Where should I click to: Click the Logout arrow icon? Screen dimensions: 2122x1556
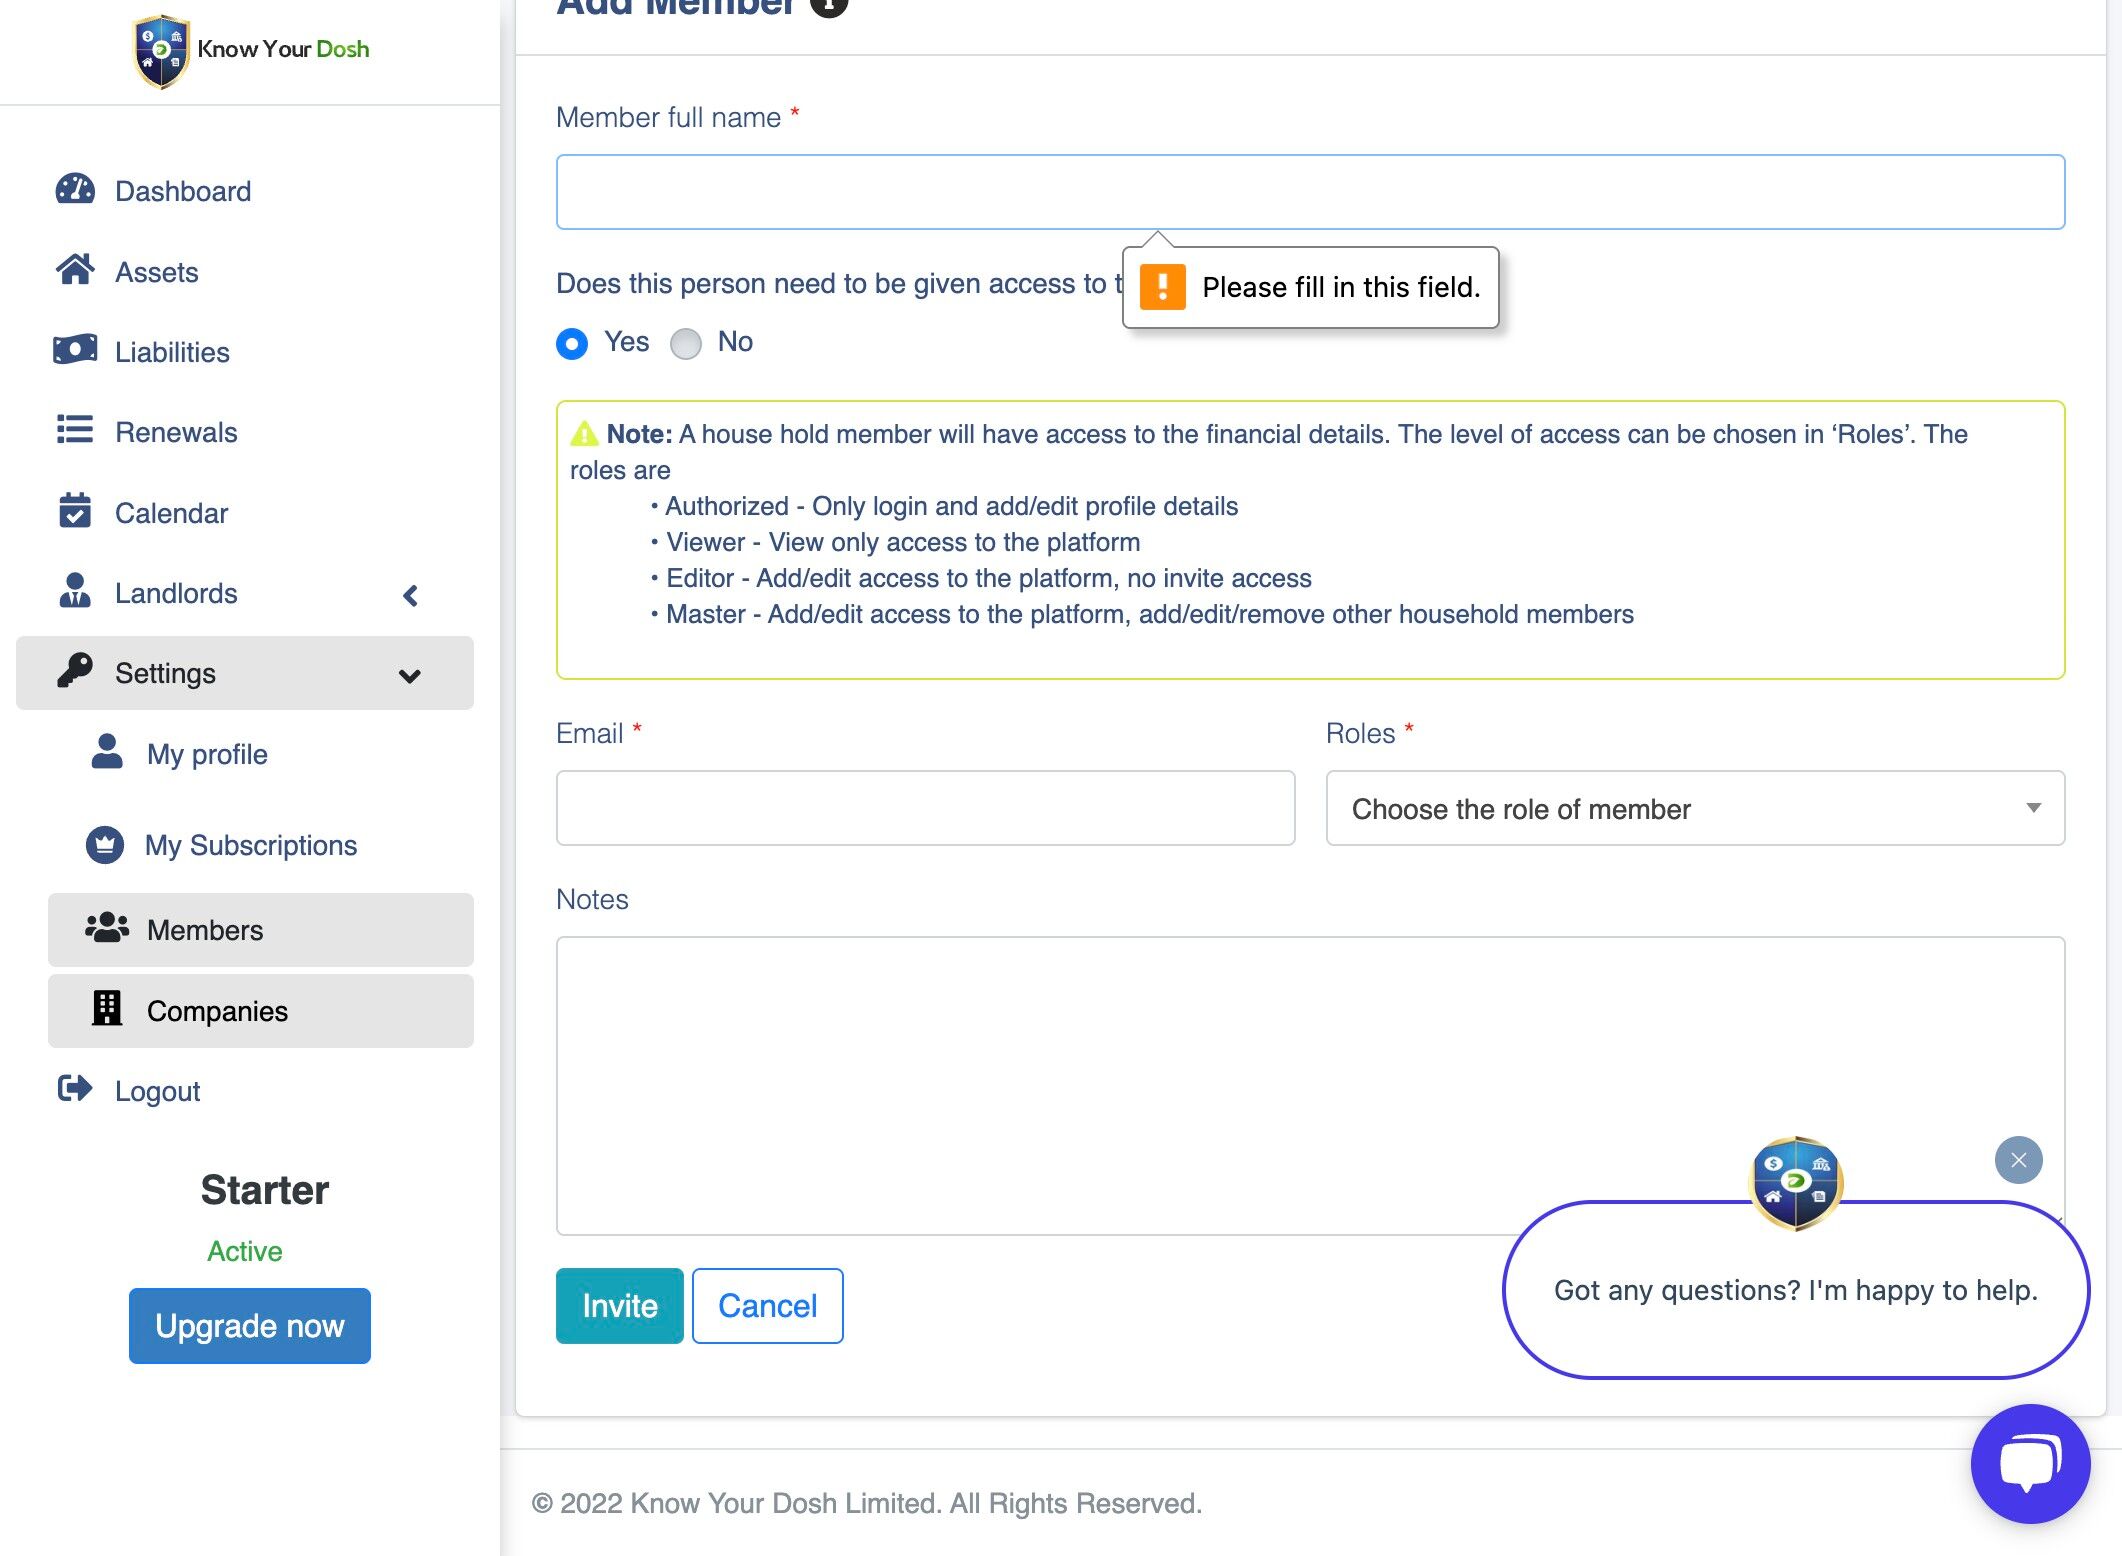(x=75, y=1089)
